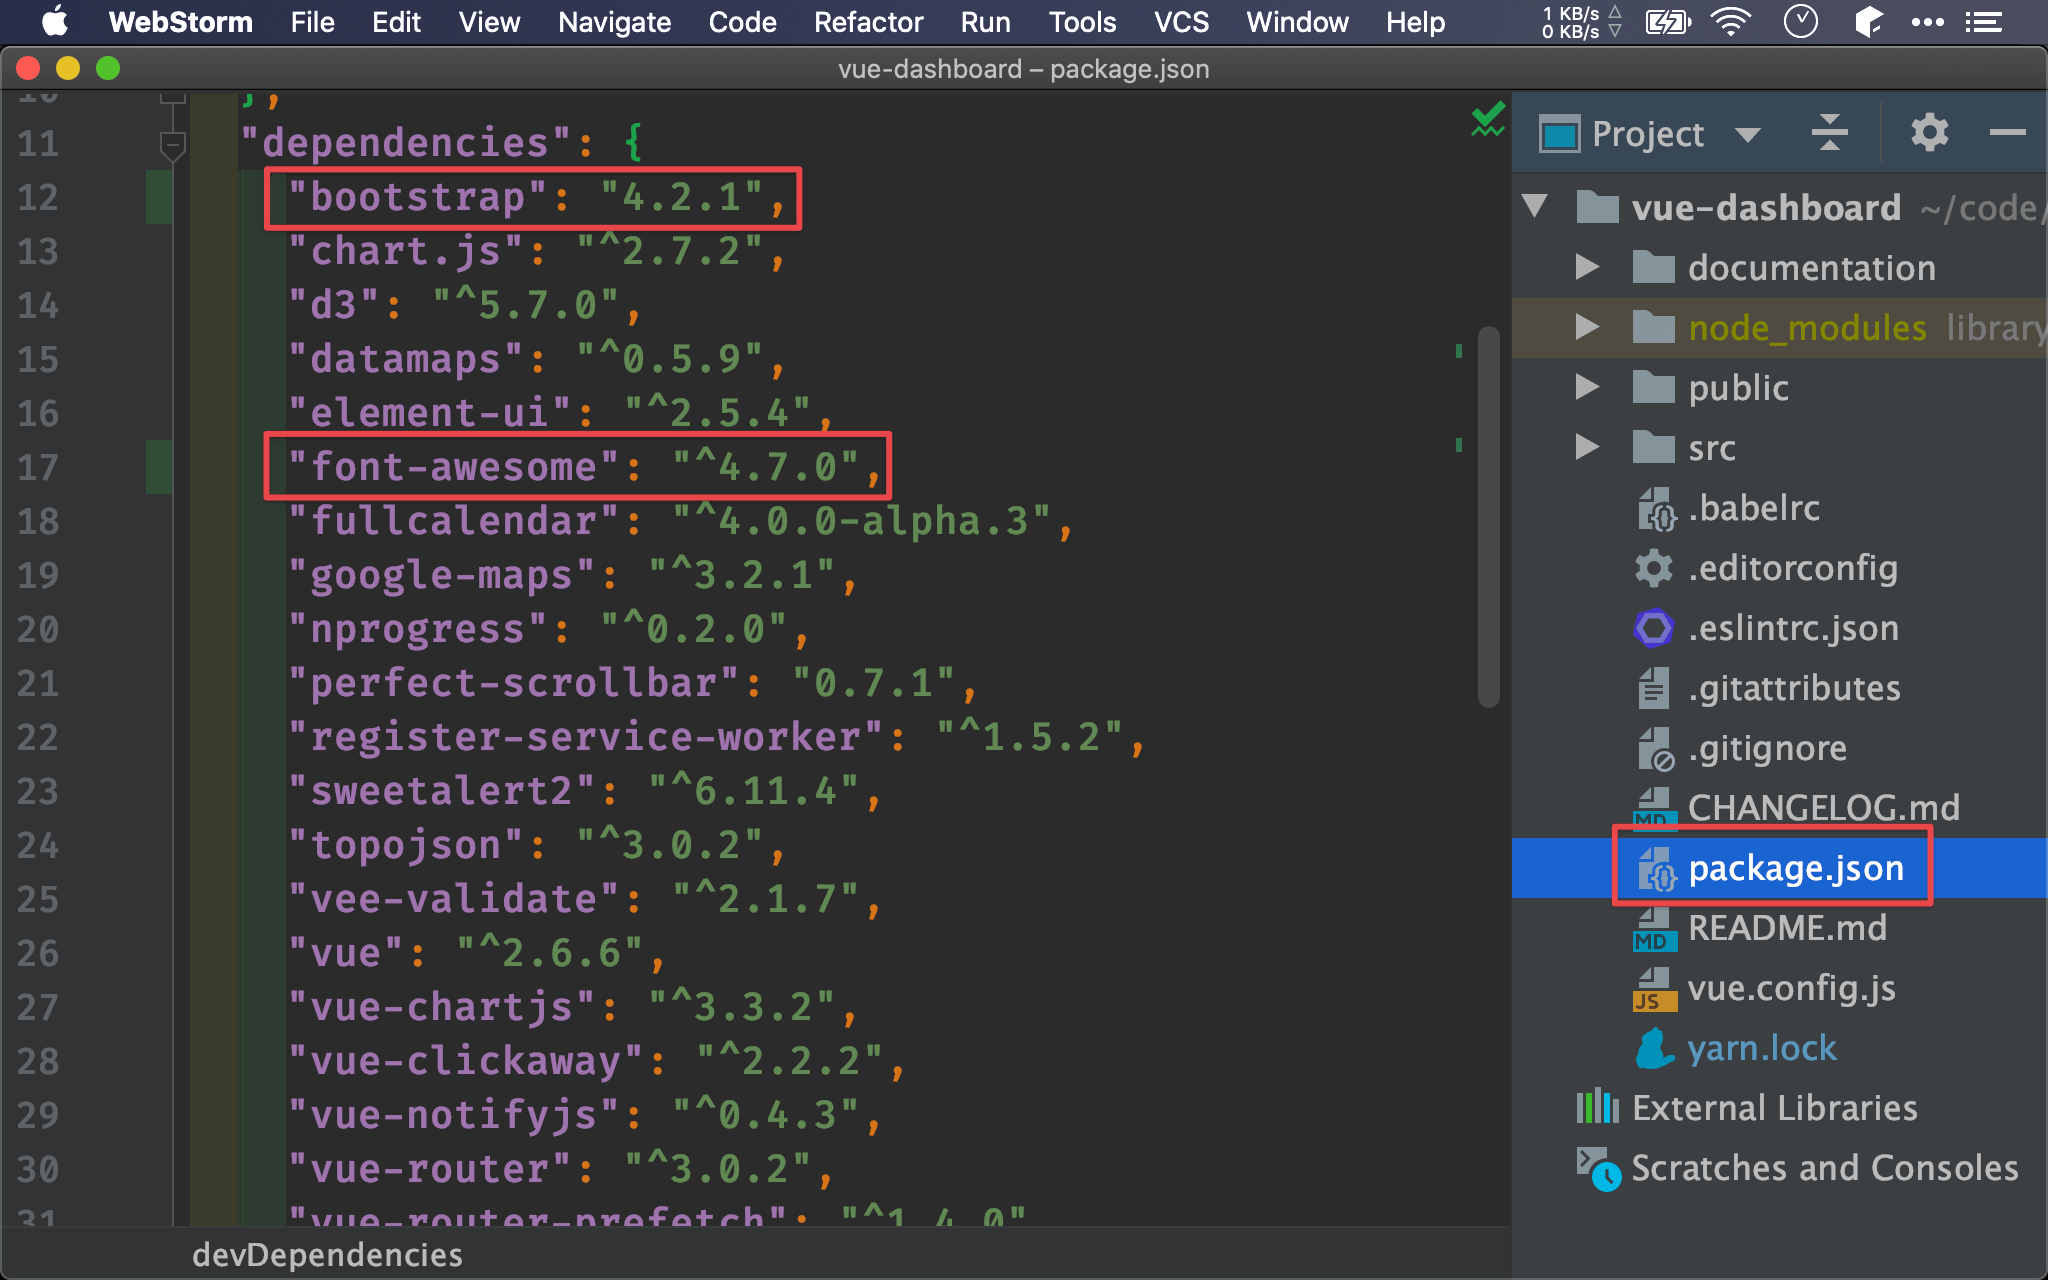Open the Edit menu

click(x=396, y=21)
